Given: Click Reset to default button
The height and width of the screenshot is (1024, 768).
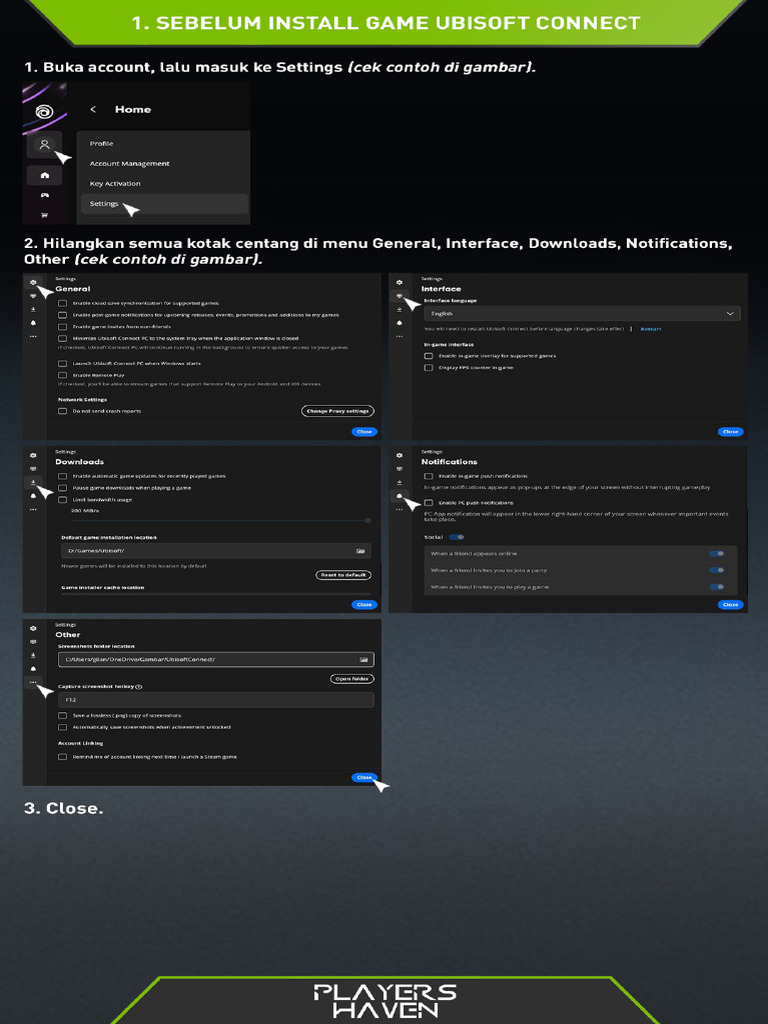Looking at the screenshot, I should click(x=344, y=575).
